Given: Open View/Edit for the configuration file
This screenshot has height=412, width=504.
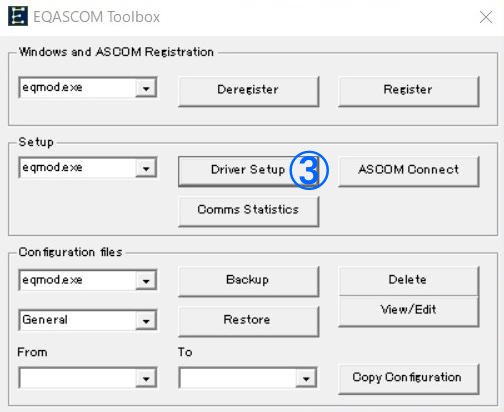Looking at the screenshot, I should (408, 311).
